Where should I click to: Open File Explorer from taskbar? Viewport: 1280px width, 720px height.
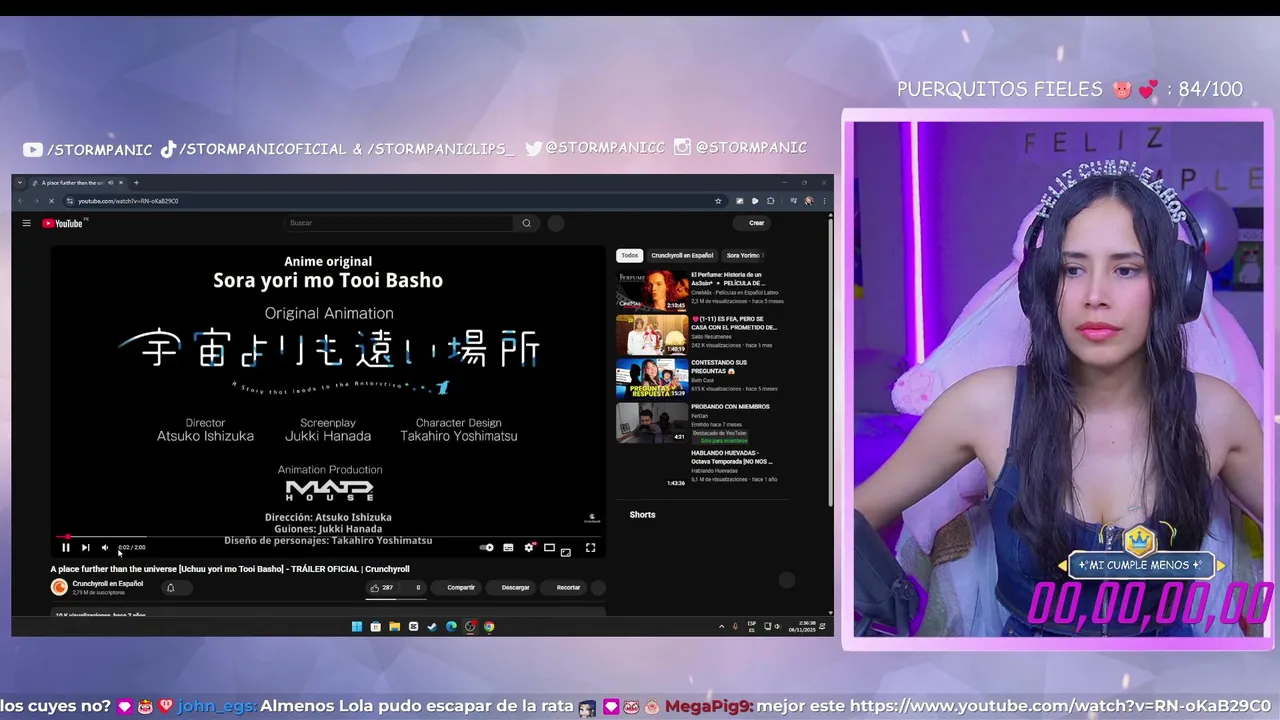[394, 627]
